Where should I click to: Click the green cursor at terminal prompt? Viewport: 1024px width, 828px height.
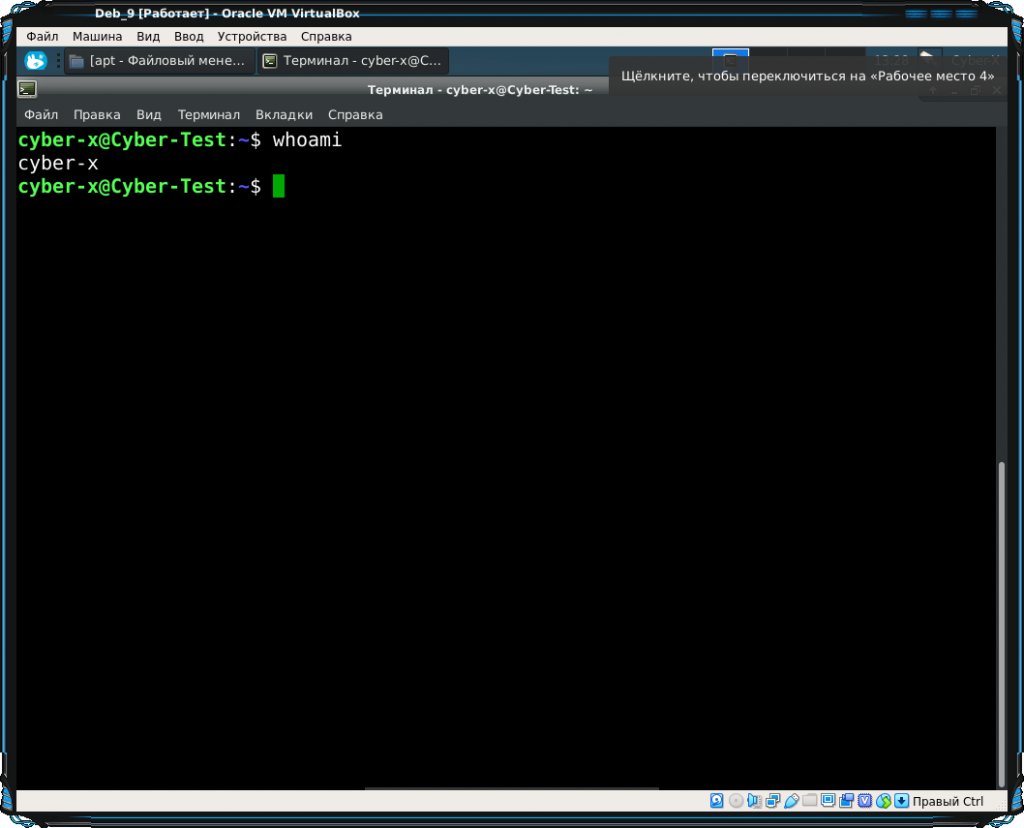click(x=279, y=186)
